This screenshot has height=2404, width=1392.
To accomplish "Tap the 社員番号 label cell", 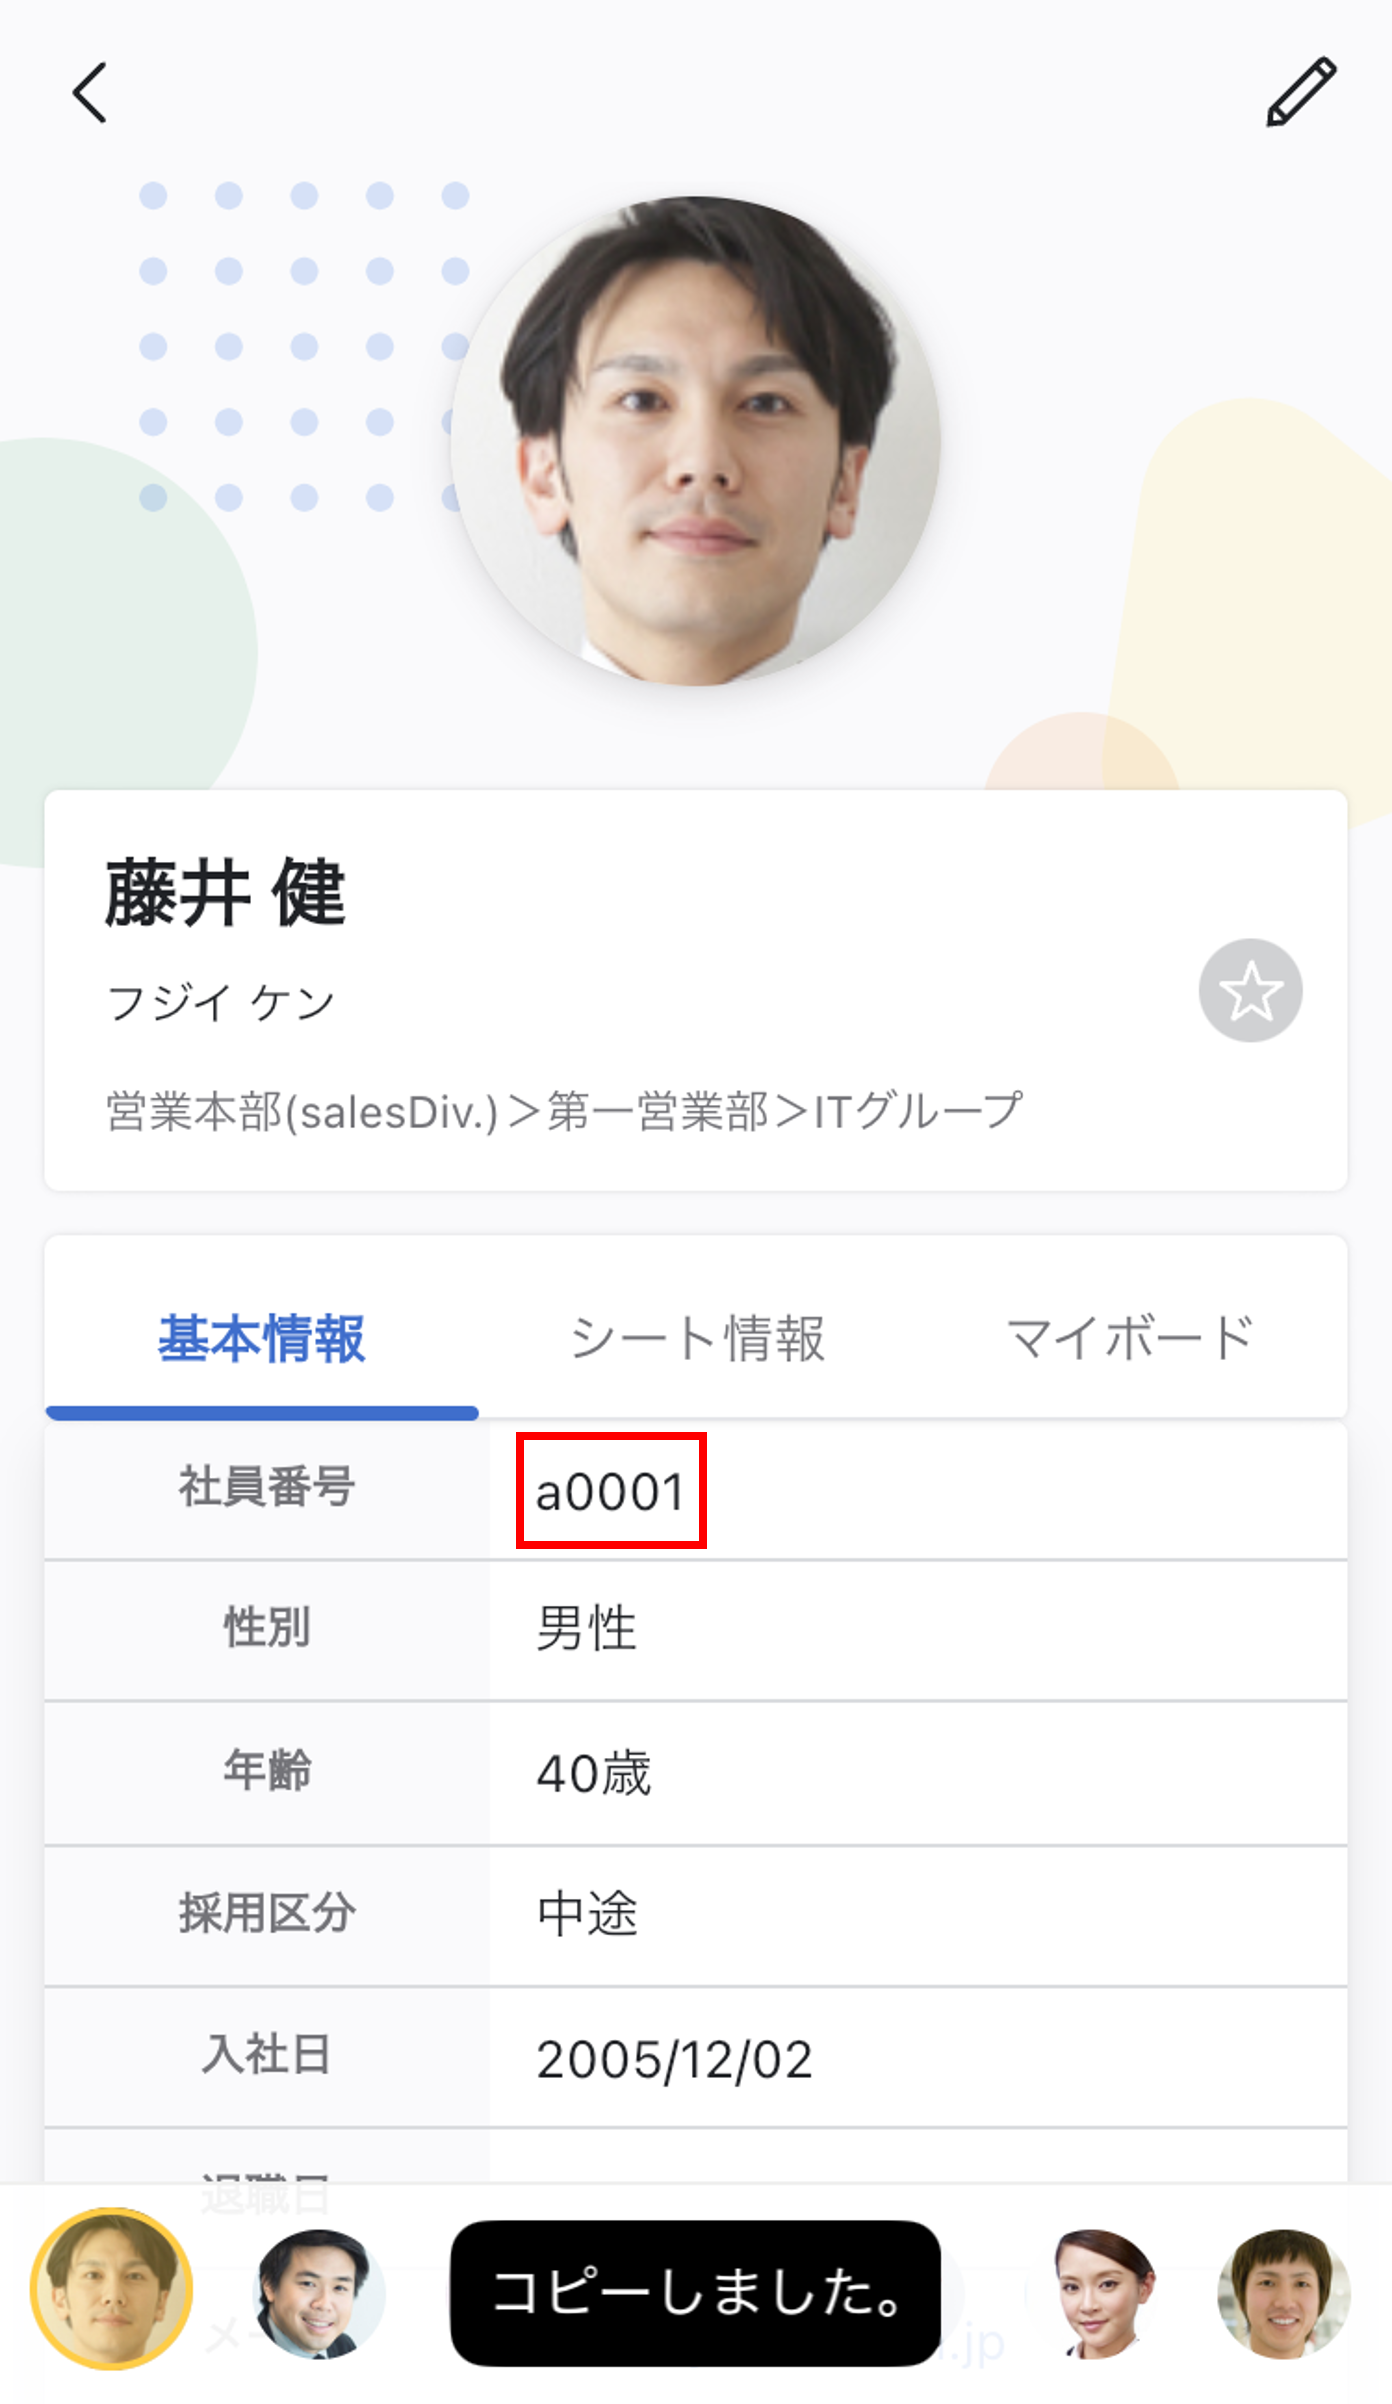I will 267,1487.
